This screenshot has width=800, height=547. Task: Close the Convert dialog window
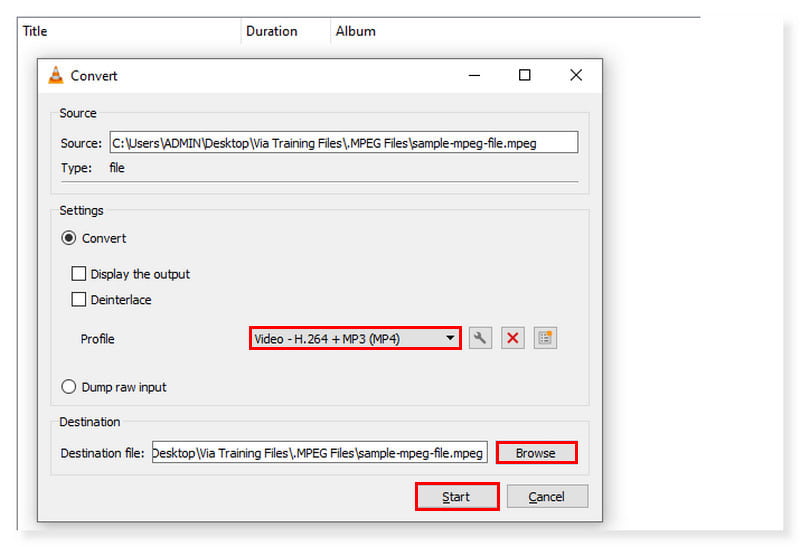576,76
